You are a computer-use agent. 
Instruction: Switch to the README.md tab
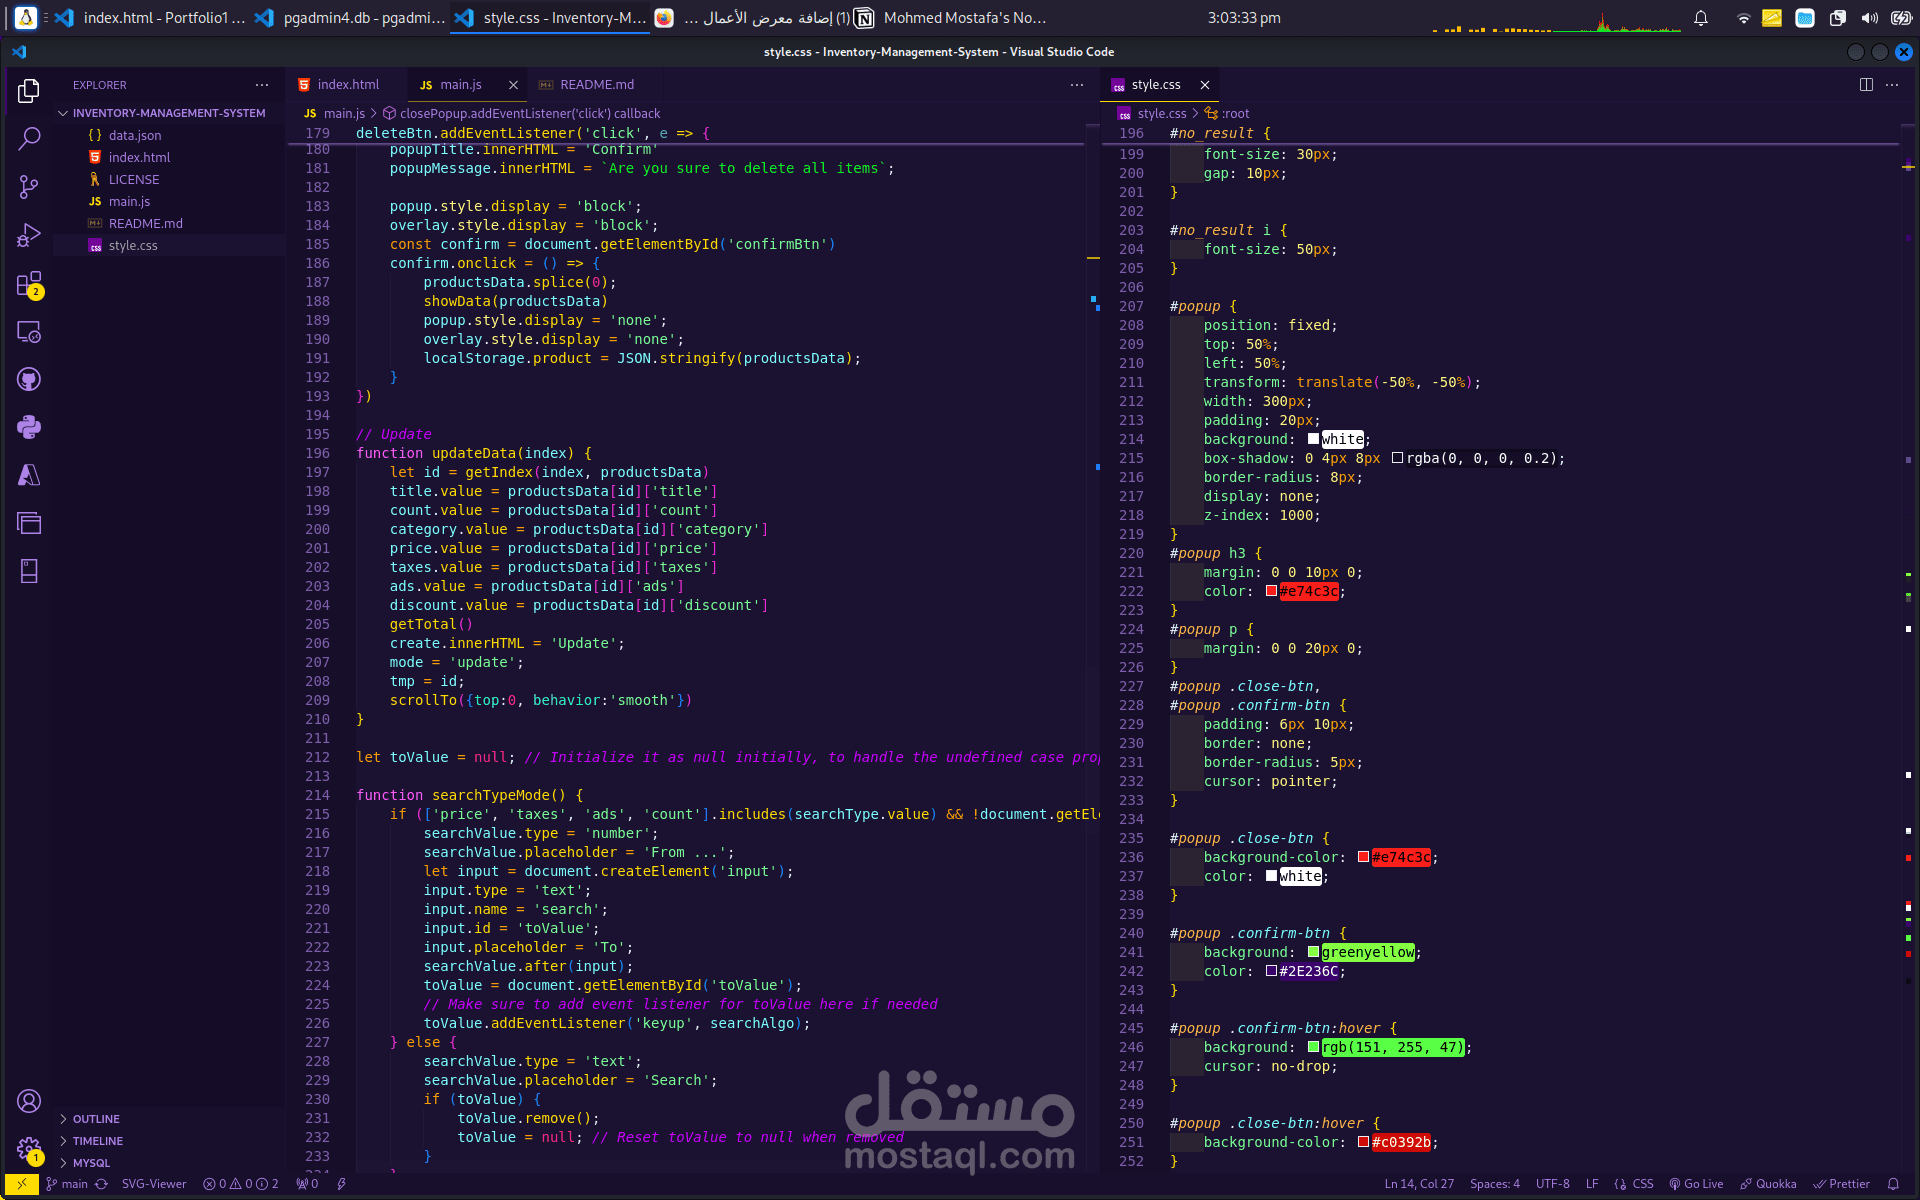click(x=596, y=85)
